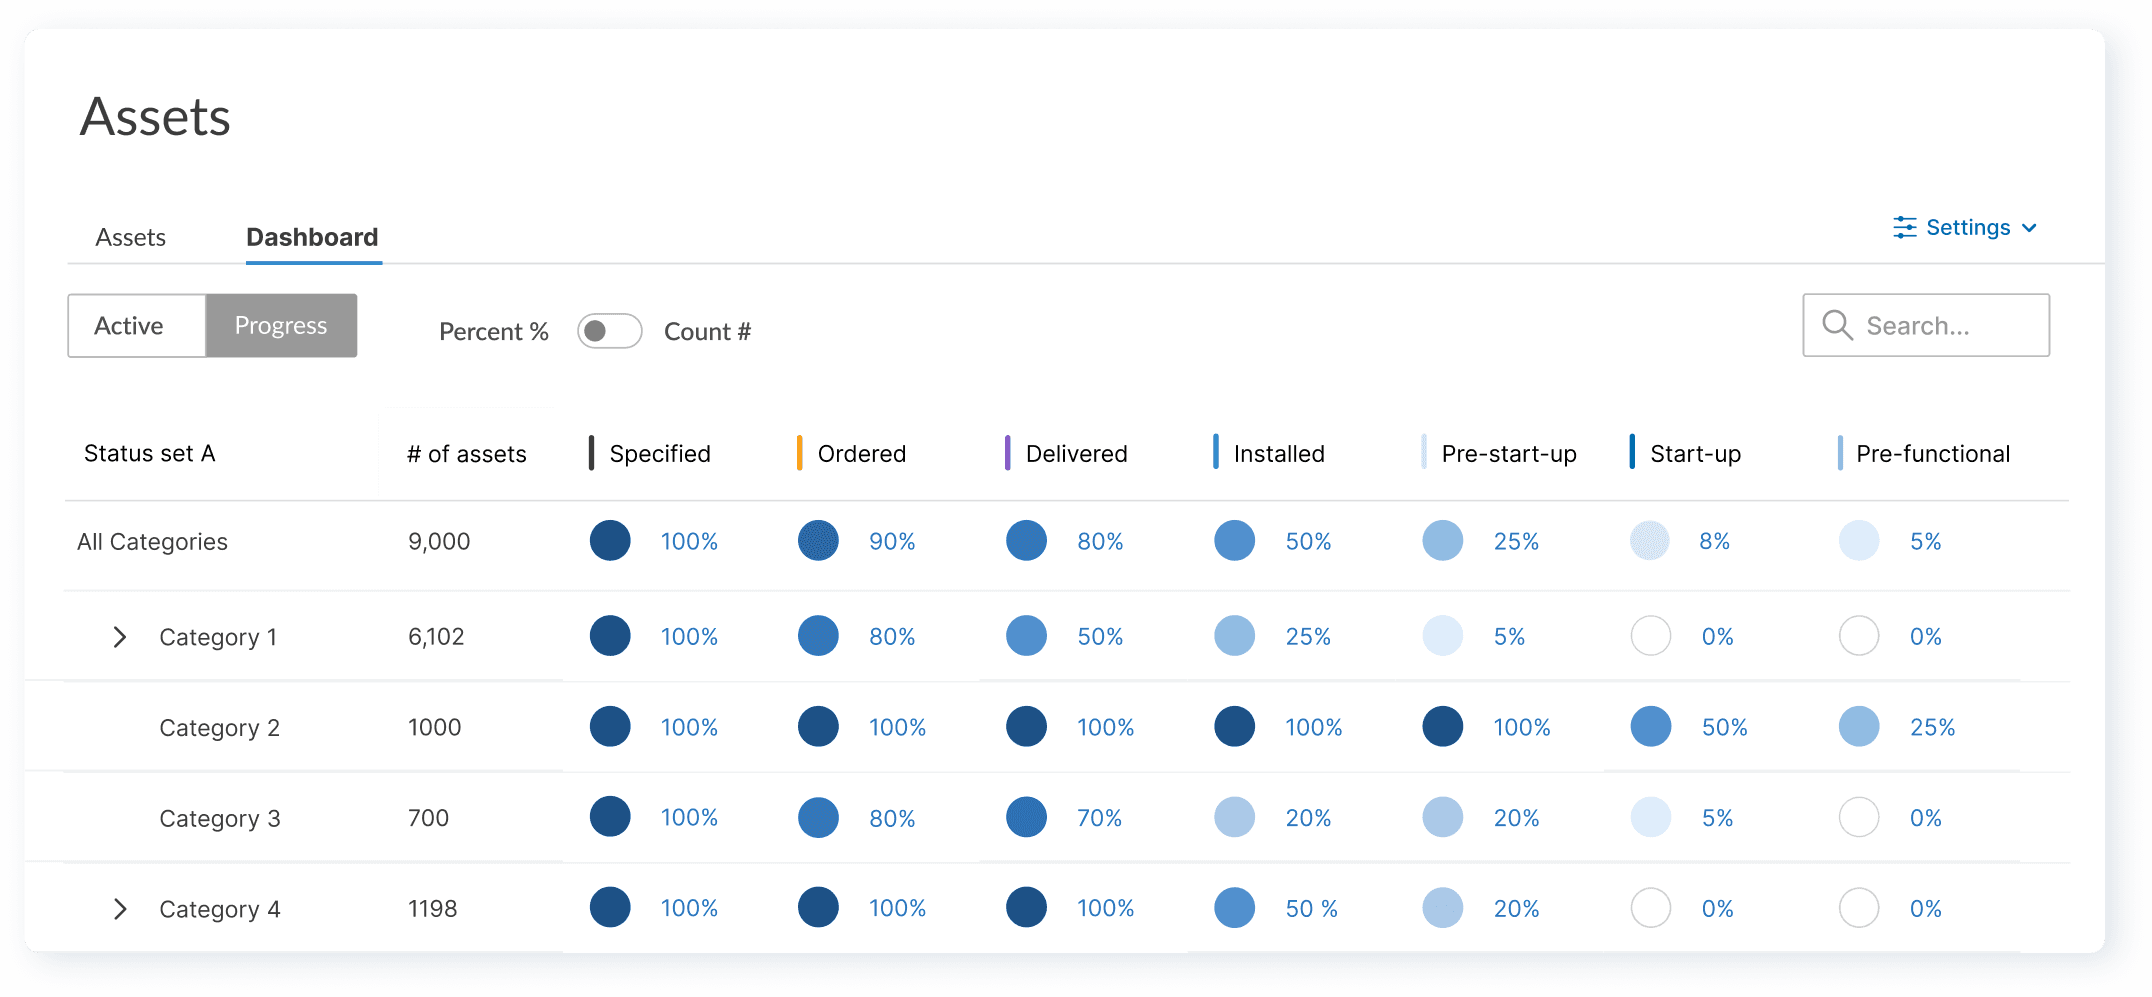Expand Category 4 row

(x=120, y=909)
